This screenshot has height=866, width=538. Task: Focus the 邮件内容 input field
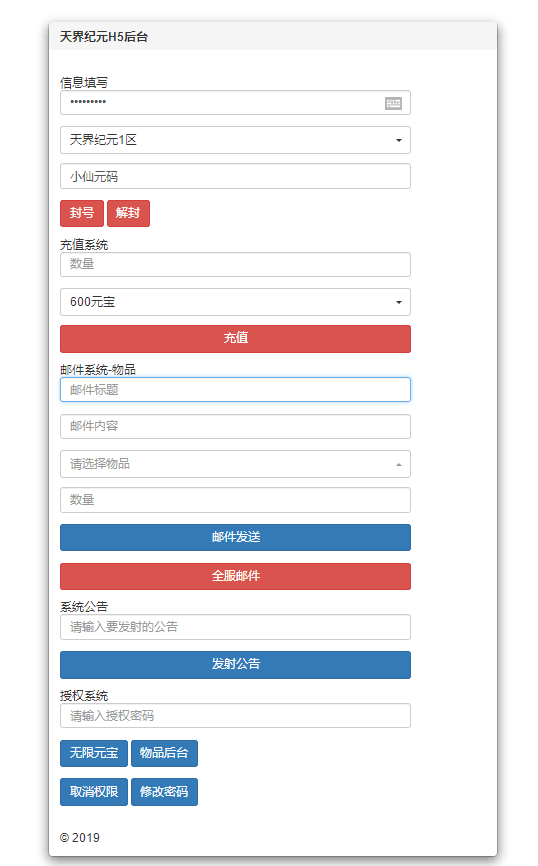coord(235,426)
